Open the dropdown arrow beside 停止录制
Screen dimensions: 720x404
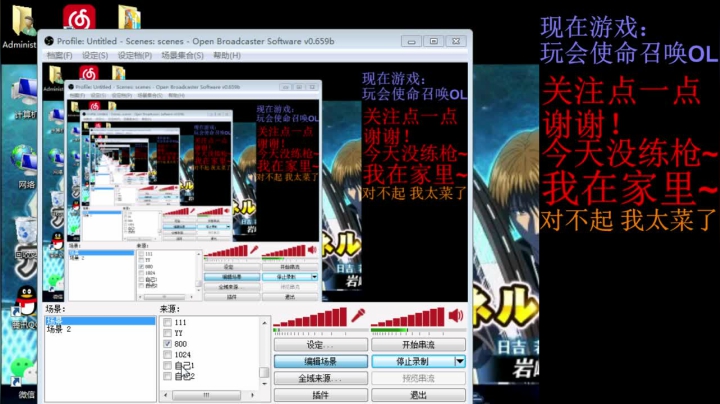[x=460, y=361]
